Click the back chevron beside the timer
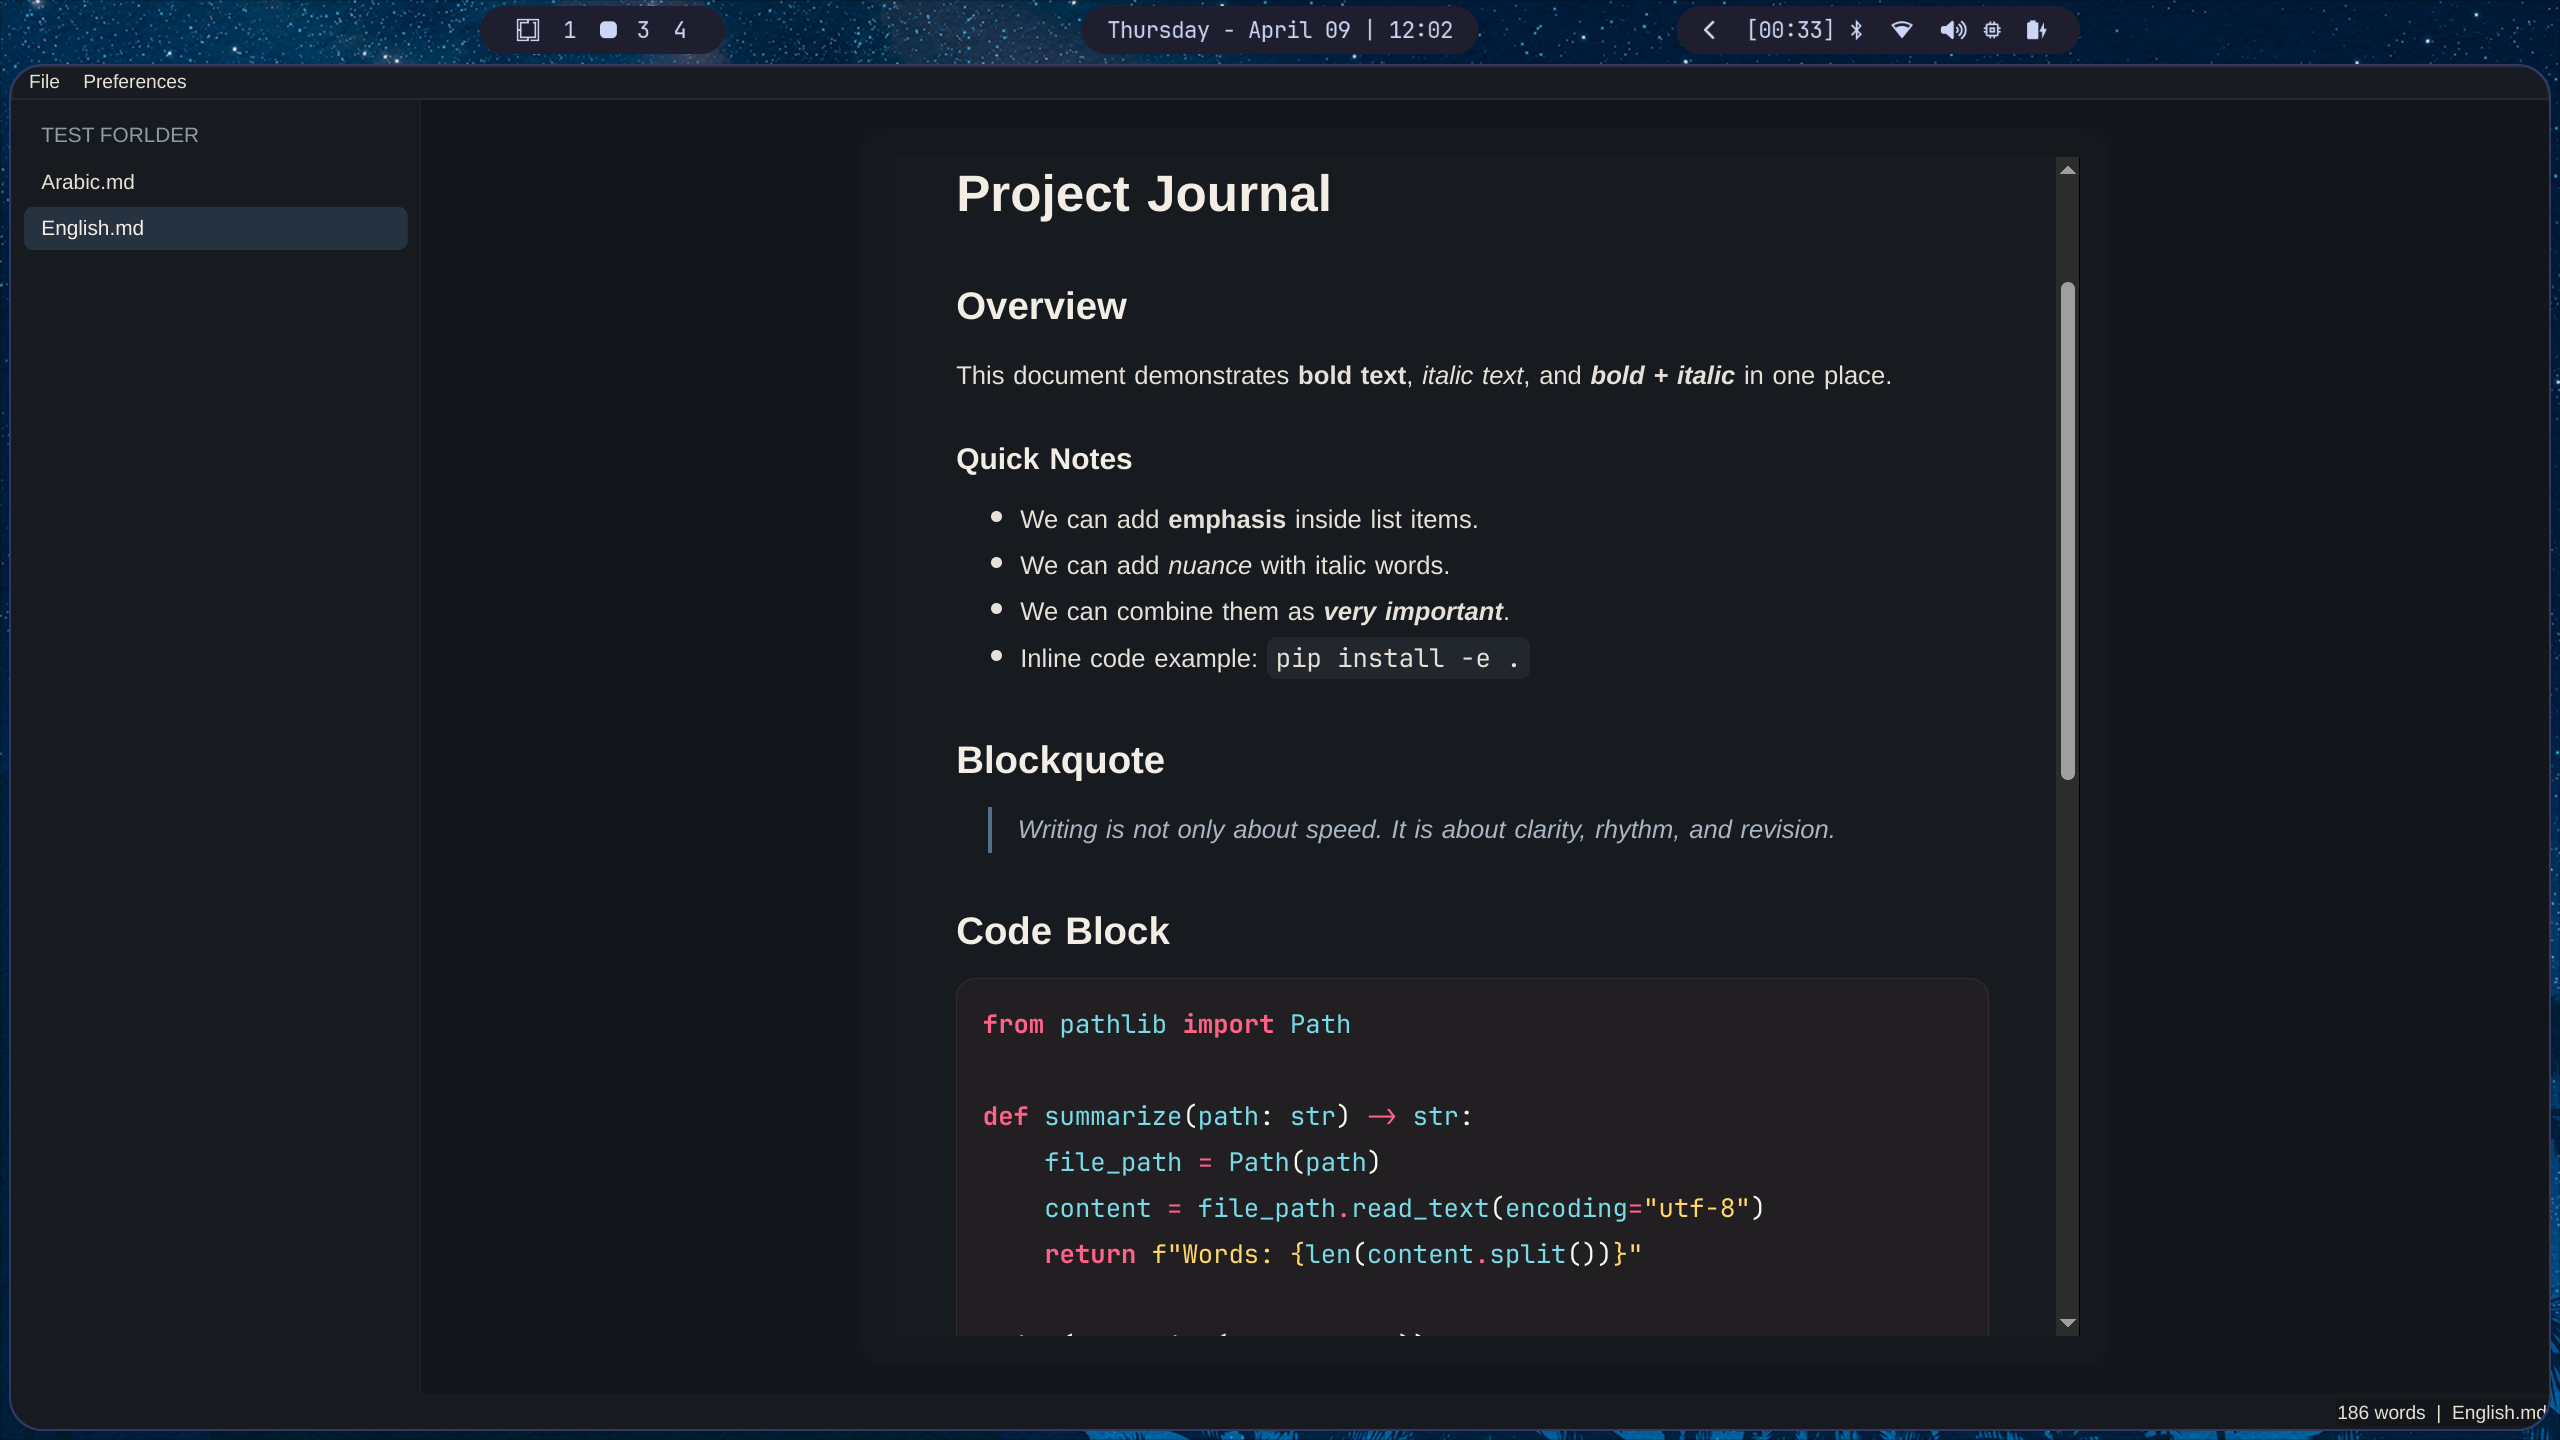Viewport: 2560px width, 1440px height. [1709, 30]
